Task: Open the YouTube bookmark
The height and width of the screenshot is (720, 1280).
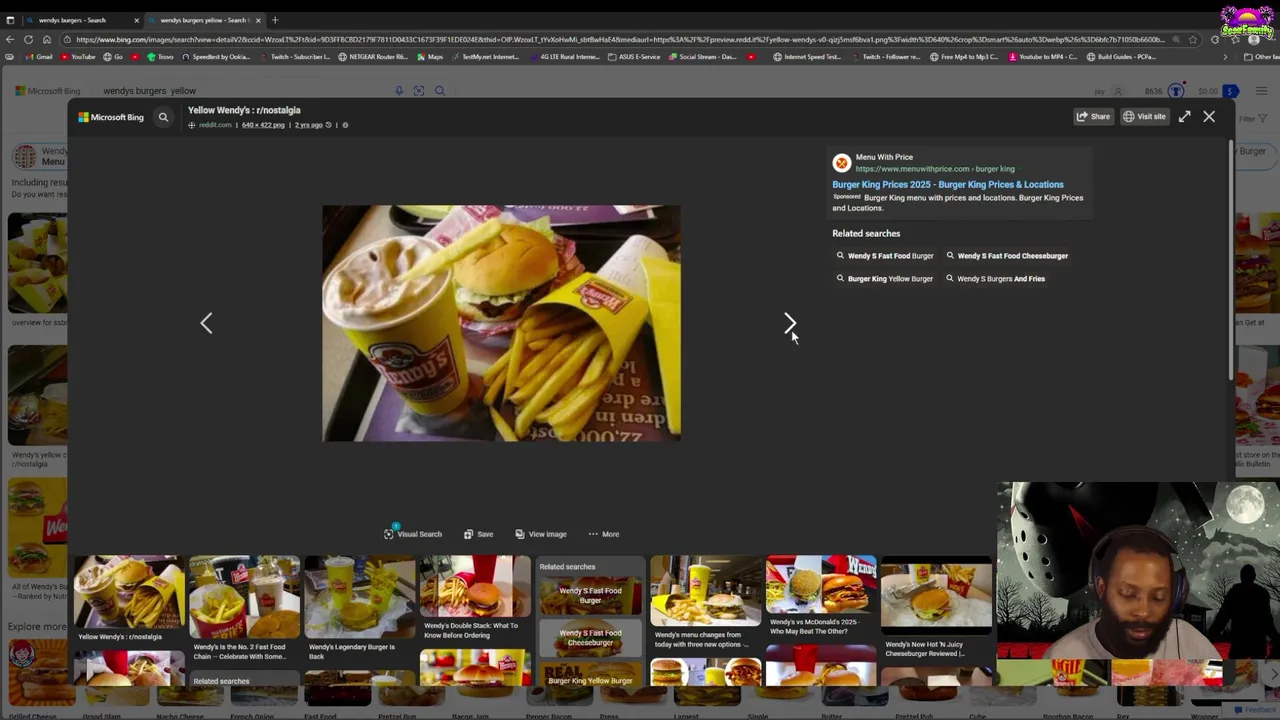Action: coord(79,57)
